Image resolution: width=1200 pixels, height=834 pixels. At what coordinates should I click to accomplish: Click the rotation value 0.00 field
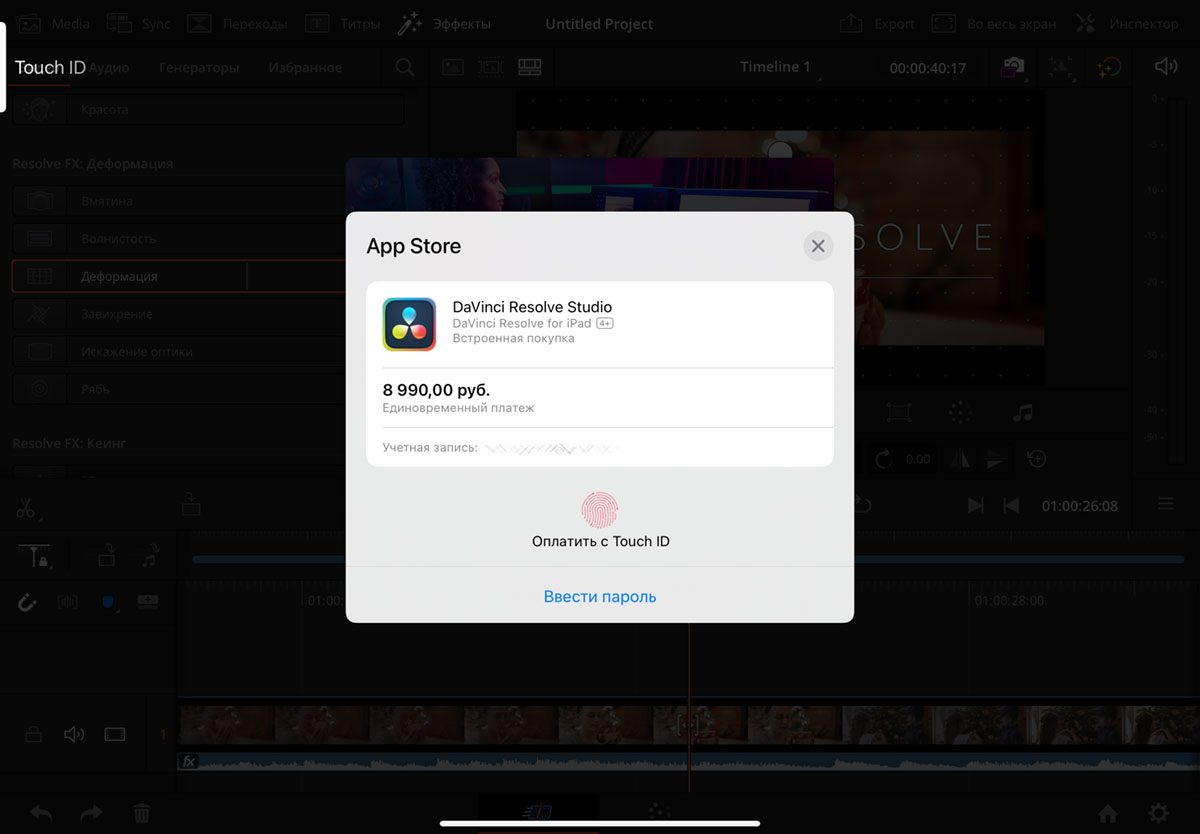(x=918, y=459)
